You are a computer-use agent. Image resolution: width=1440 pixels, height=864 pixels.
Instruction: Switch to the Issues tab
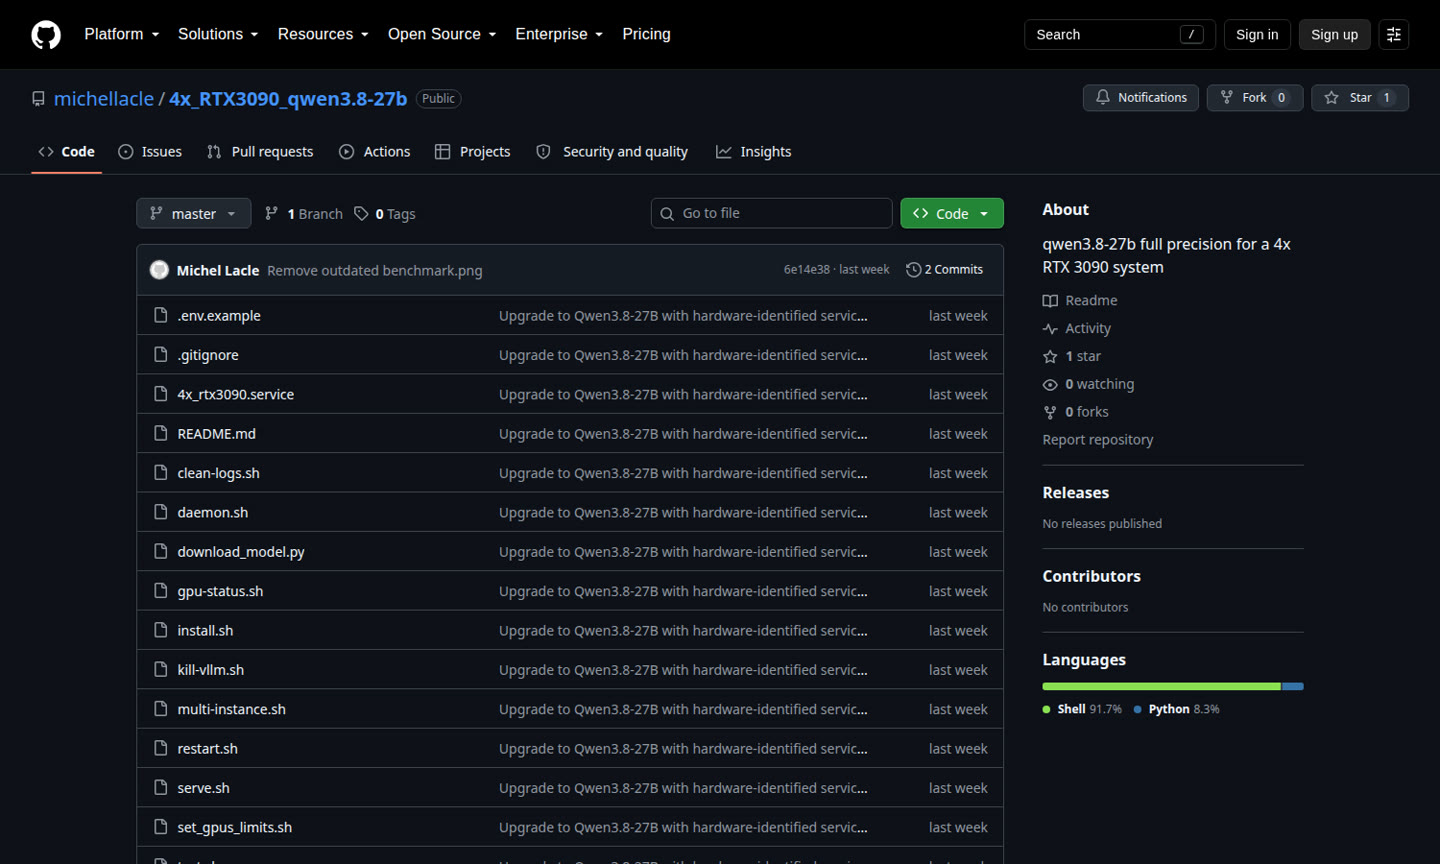(x=150, y=152)
